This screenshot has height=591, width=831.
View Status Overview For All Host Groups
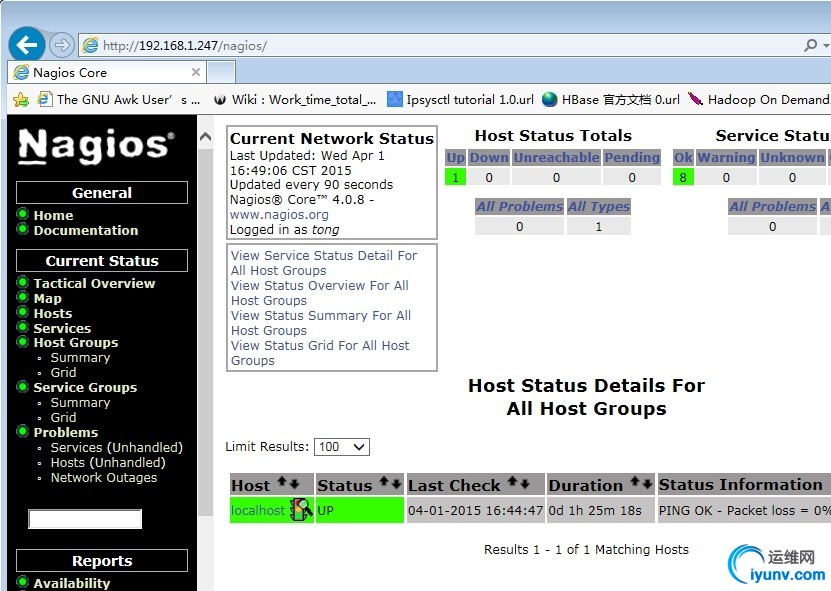[320, 293]
